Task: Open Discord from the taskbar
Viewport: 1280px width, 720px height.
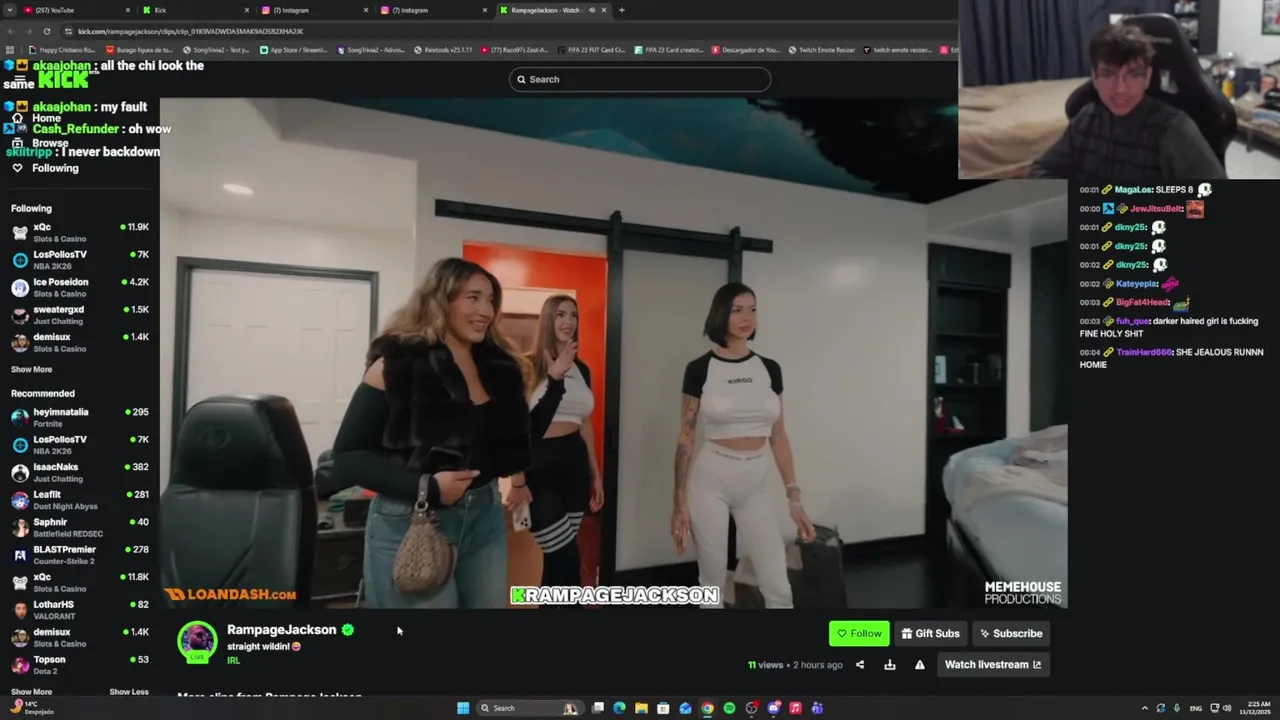Action: 773,708
